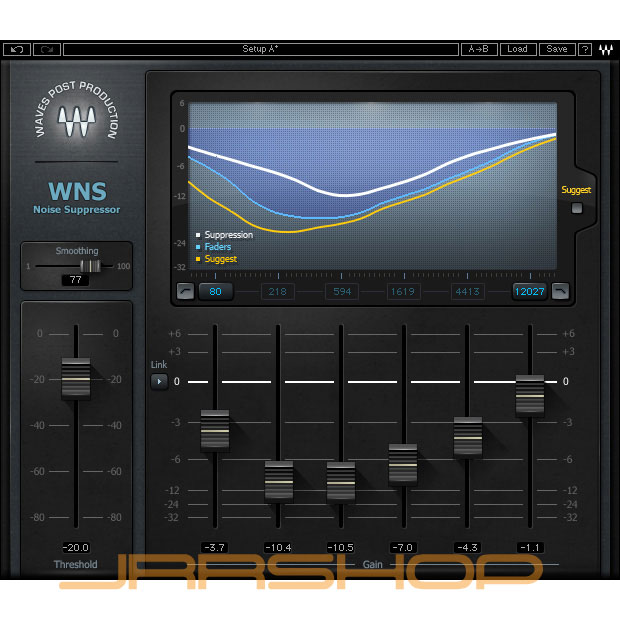
Task: Click the gain fader set to -10.4
Action: click(x=279, y=481)
